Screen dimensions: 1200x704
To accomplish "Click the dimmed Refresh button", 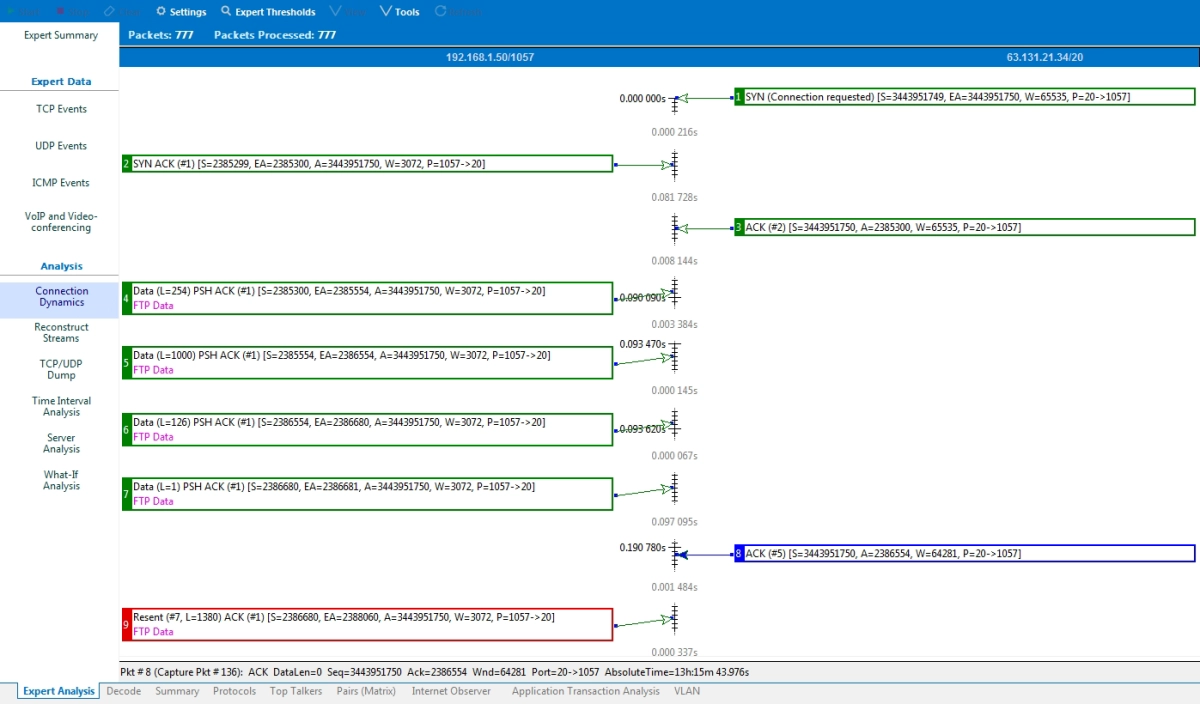I will coord(459,12).
